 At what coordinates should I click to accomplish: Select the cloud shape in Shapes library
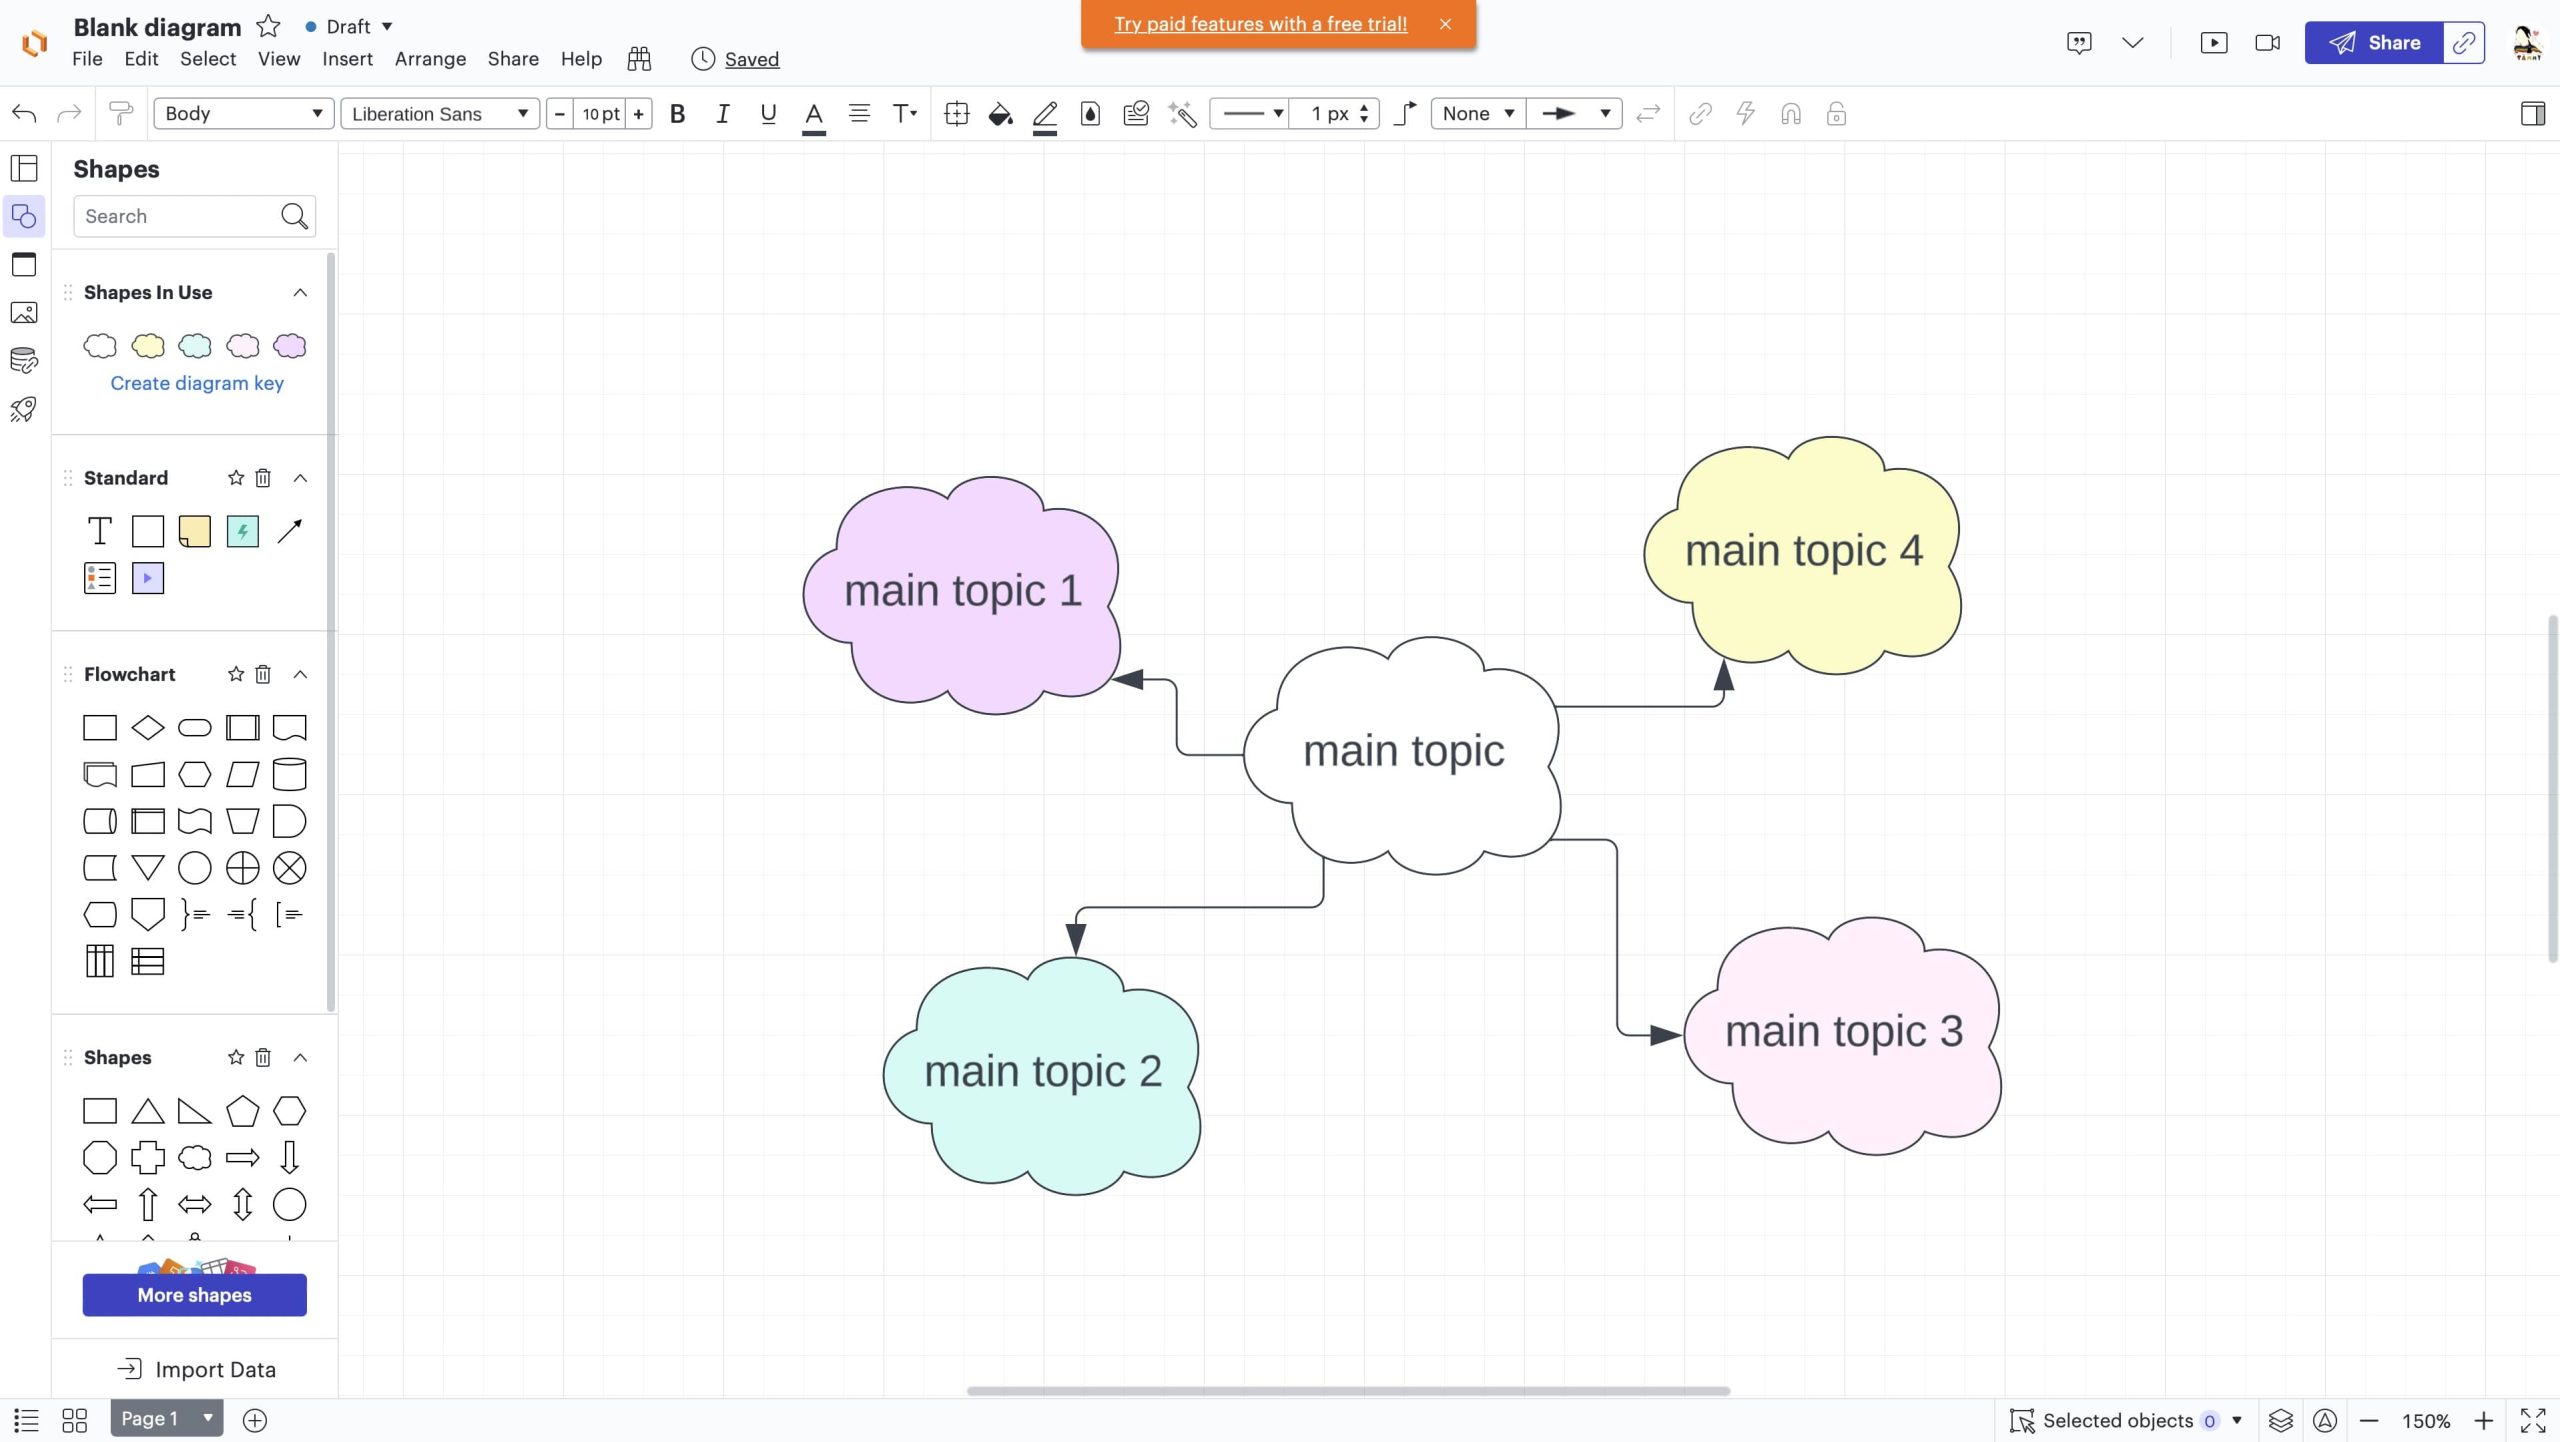pos(194,1158)
